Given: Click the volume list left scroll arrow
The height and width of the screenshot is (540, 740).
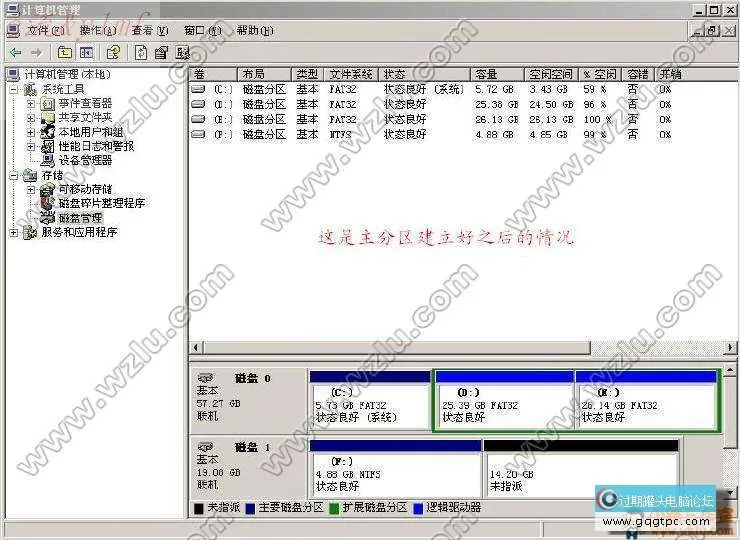Looking at the screenshot, I should (196, 348).
